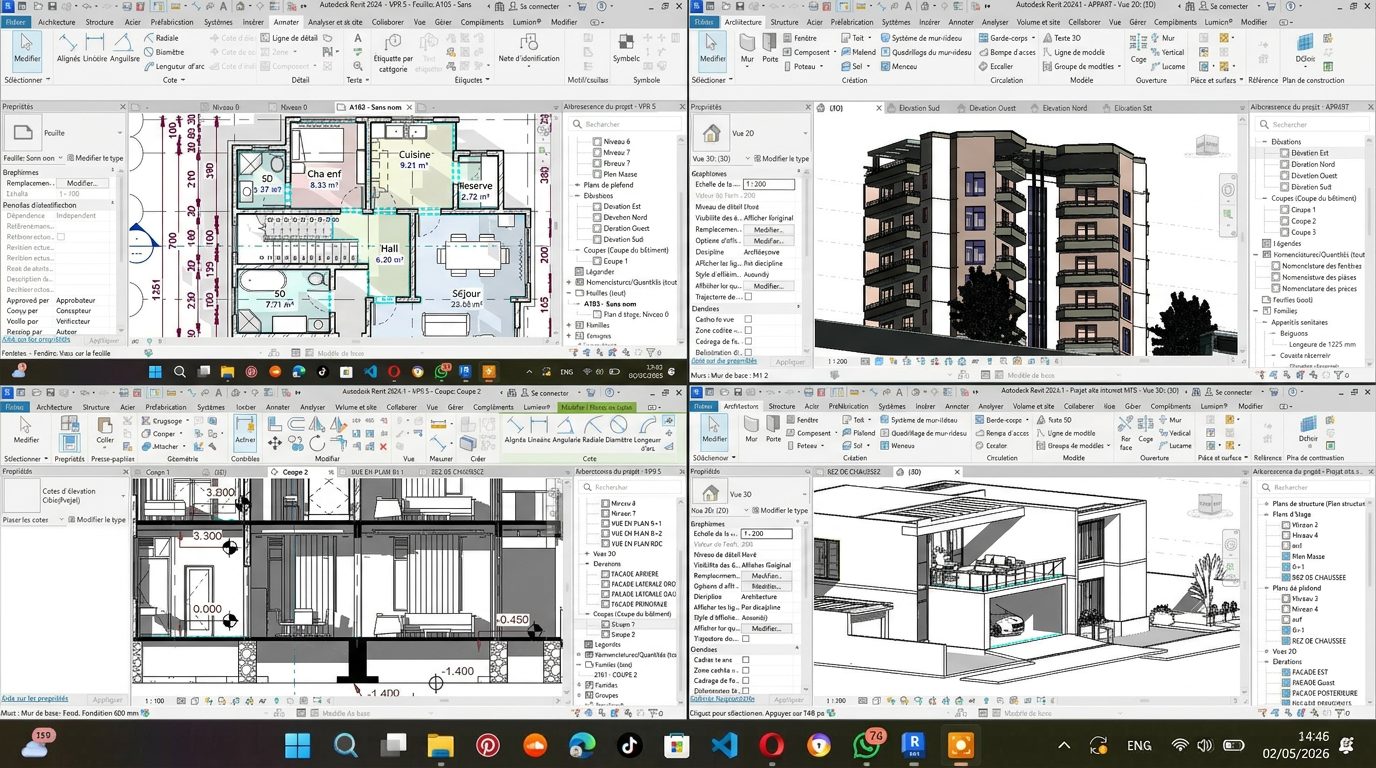Select the Diamètre dimension tool in Coupe 2 window
The width and height of the screenshot is (1376, 768).
[618, 428]
